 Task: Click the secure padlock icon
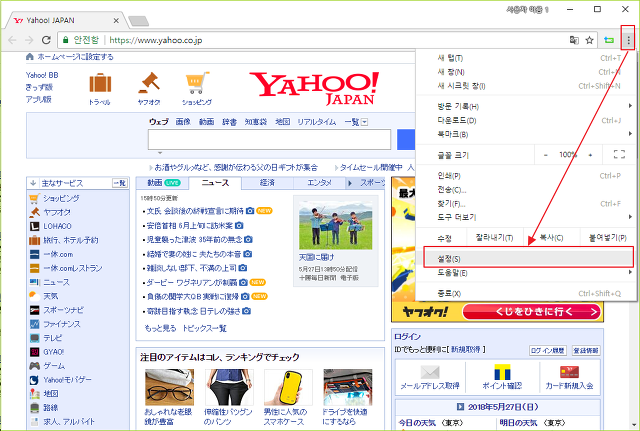coord(65,40)
